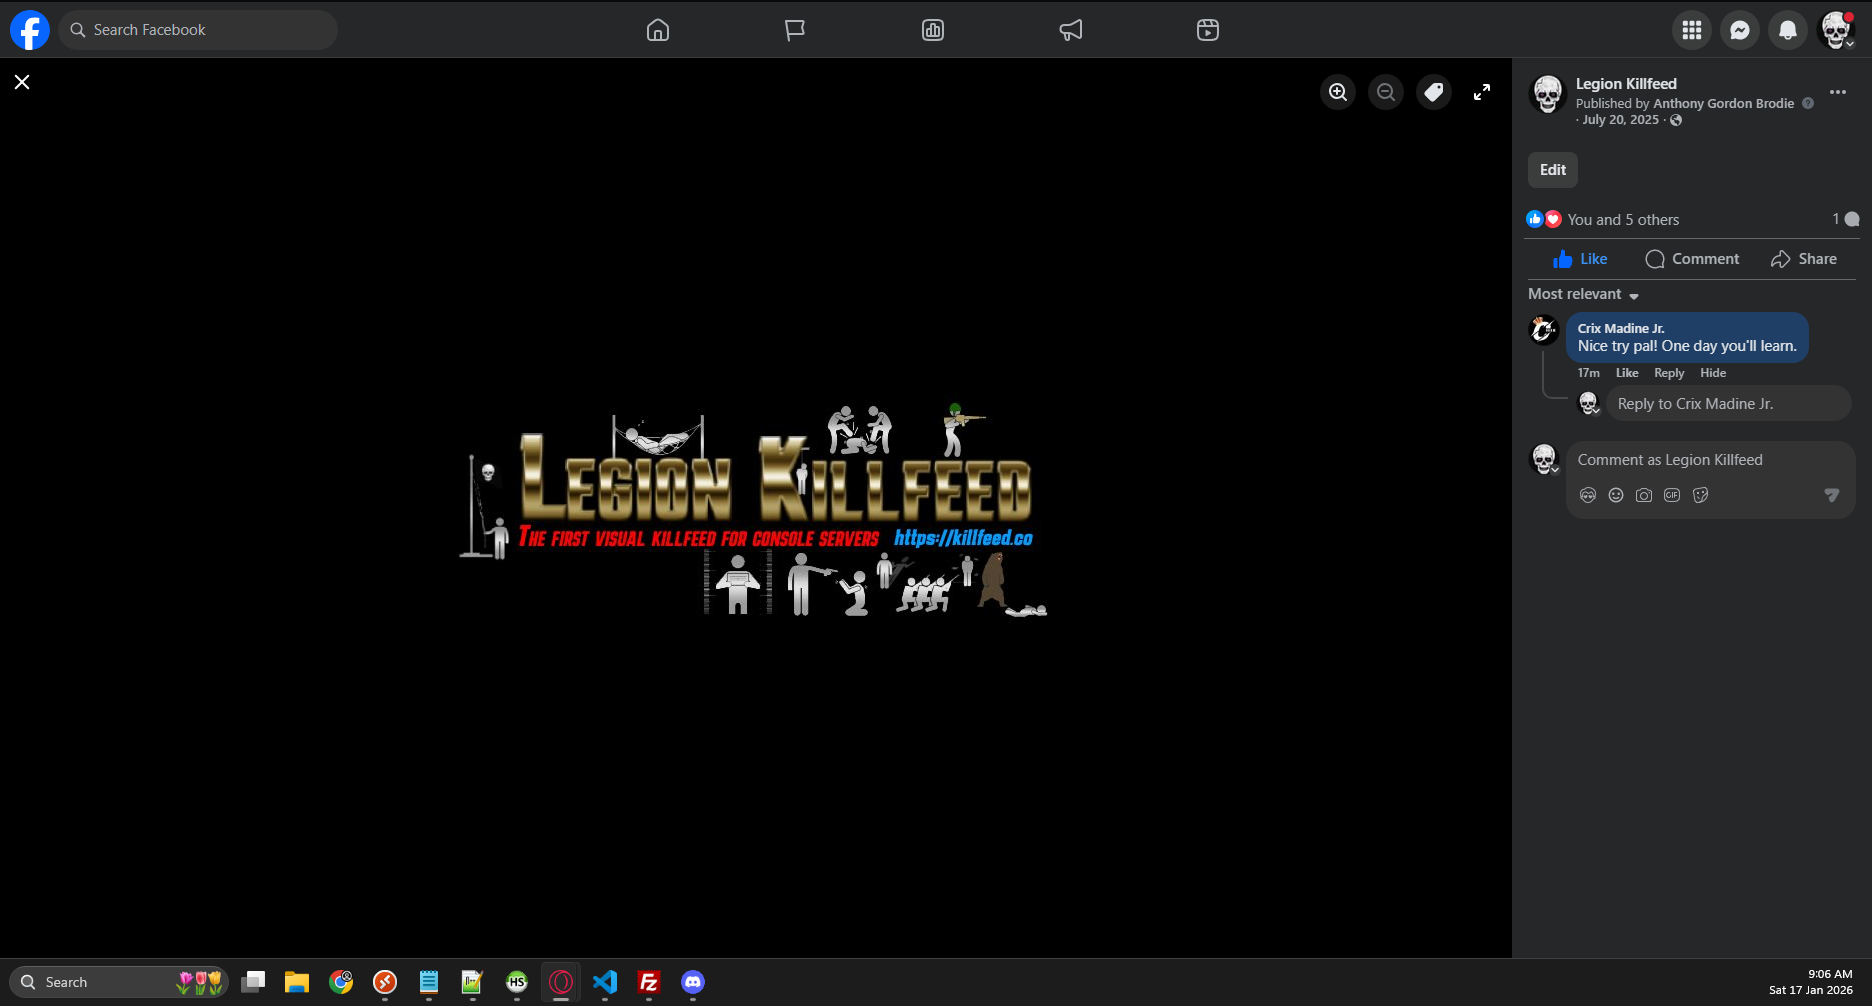Zoom out of the photo
This screenshot has width=1872, height=1006.
1386,92
